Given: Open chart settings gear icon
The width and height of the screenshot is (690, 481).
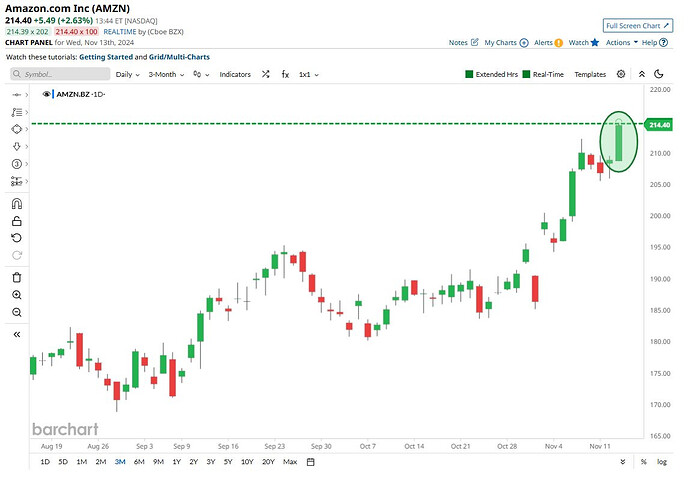Looking at the screenshot, I should coord(621,74).
